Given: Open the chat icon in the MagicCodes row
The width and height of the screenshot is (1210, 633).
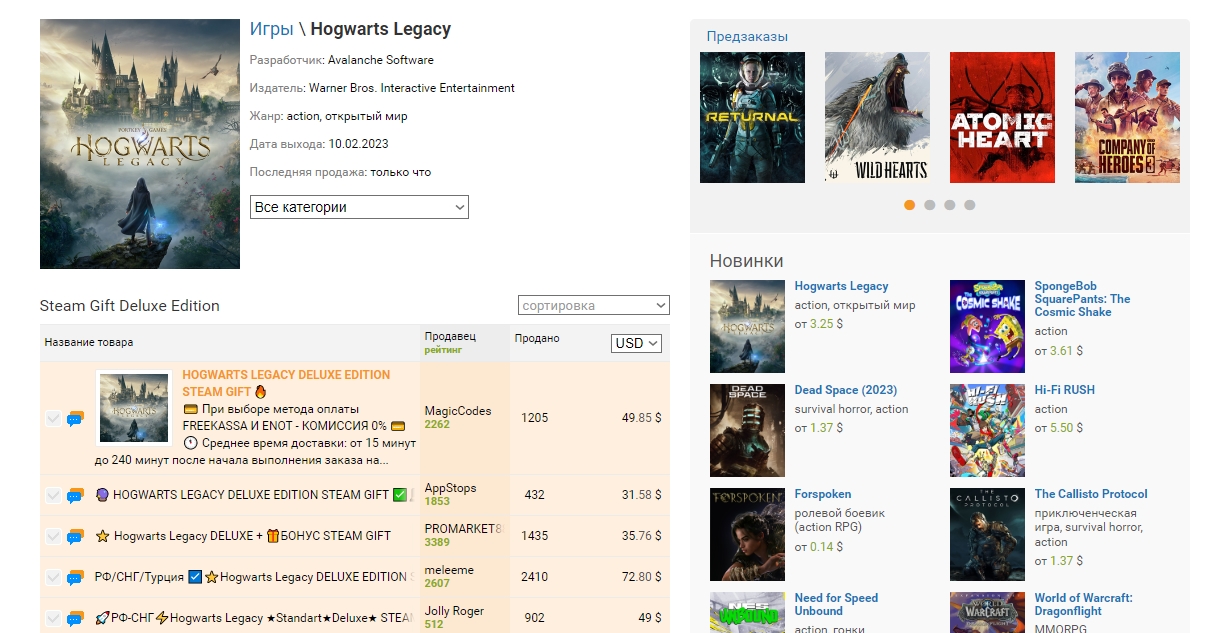Looking at the screenshot, I should [x=75, y=419].
